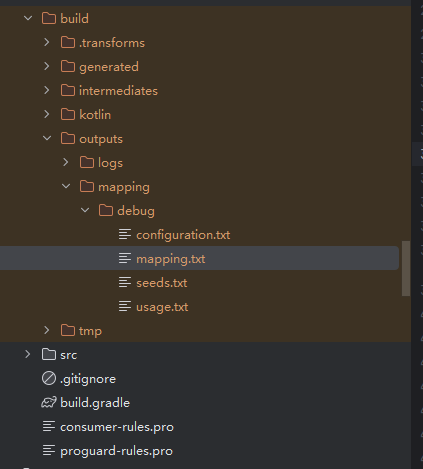
Task: Click the proguard-rules.pro file icon
Action: pos(49,450)
